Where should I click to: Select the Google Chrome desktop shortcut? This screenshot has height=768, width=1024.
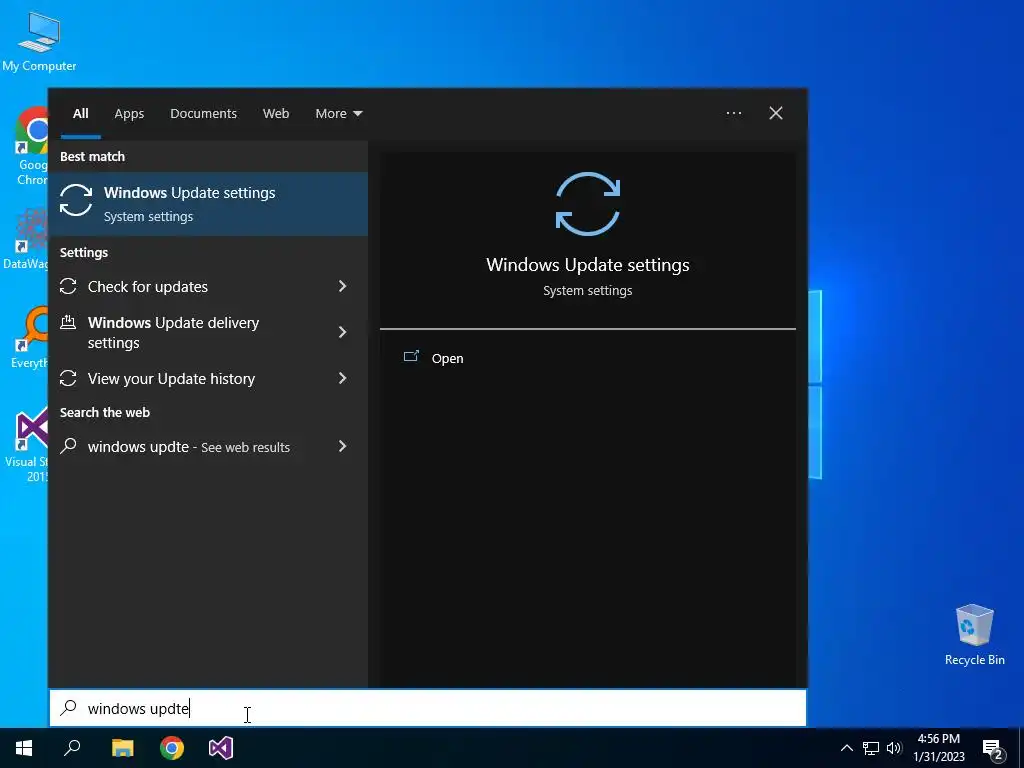[31, 146]
